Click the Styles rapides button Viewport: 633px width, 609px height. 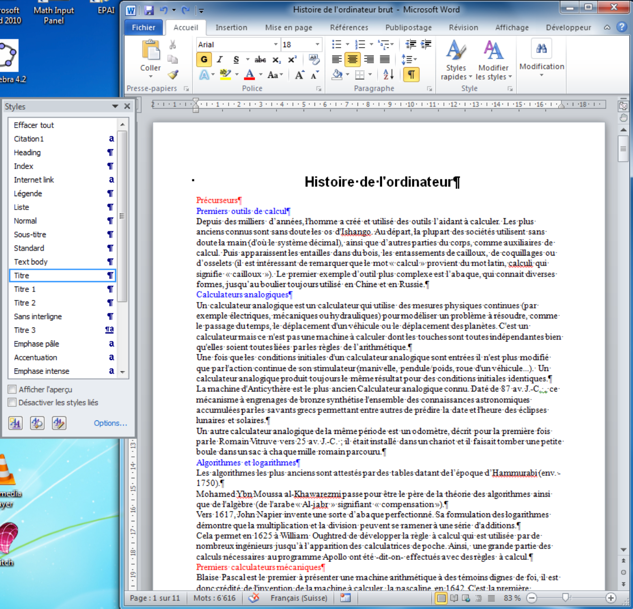tap(456, 60)
